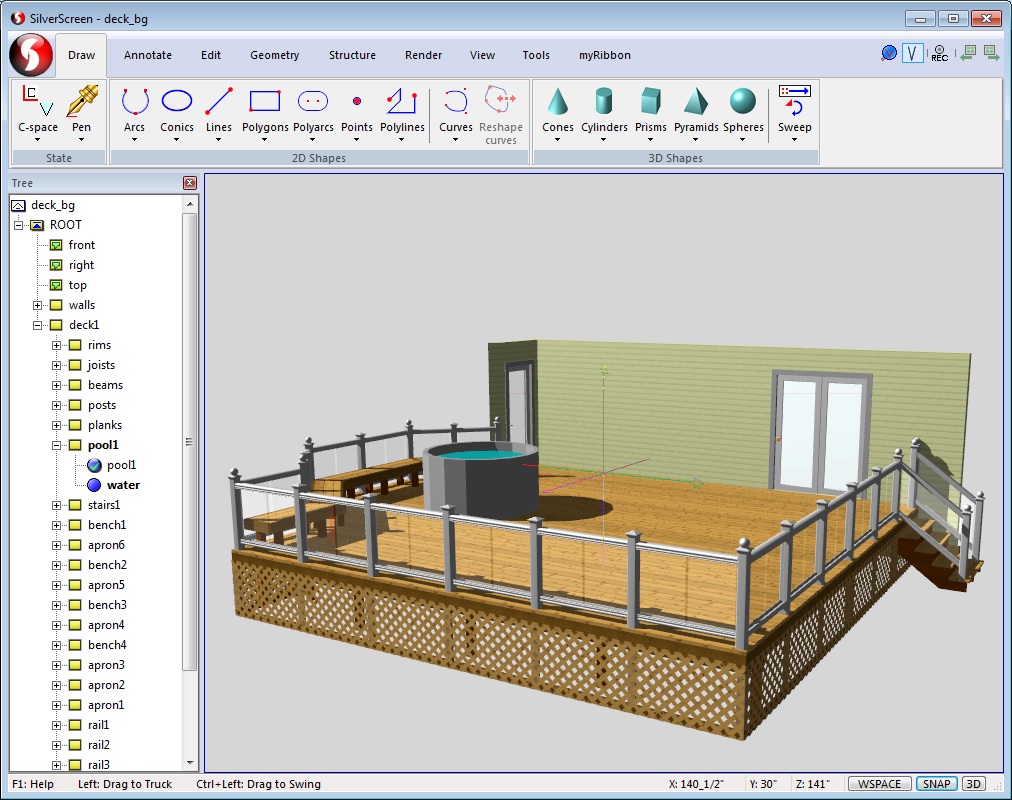Toggle the SNAP status button
Image resolution: width=1012 pixels, height=800 pixels.
pyautogui.click(x=936, y=784)
